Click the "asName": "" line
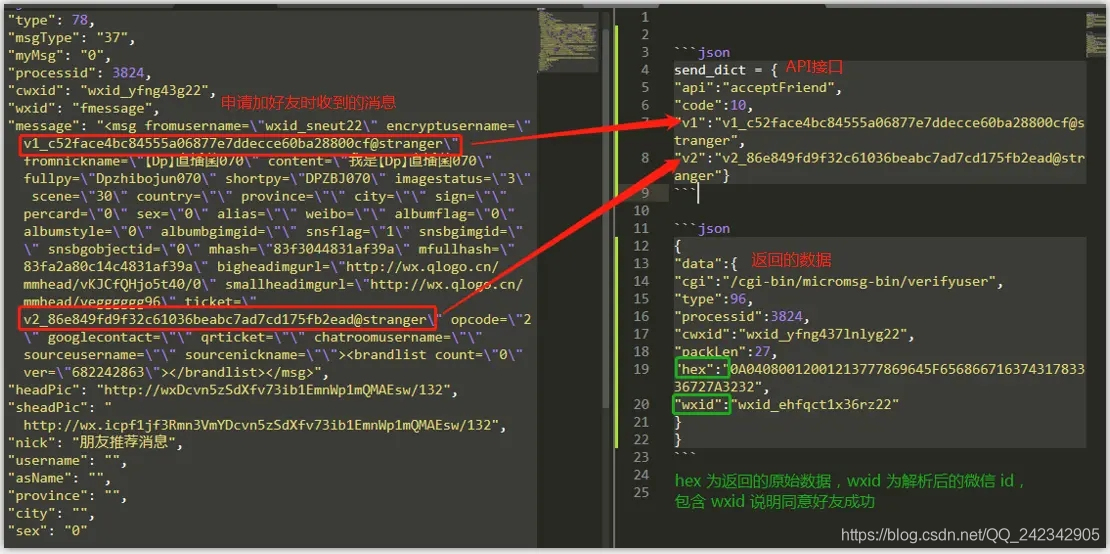The image size is (1110, 554). pos(59,478)
